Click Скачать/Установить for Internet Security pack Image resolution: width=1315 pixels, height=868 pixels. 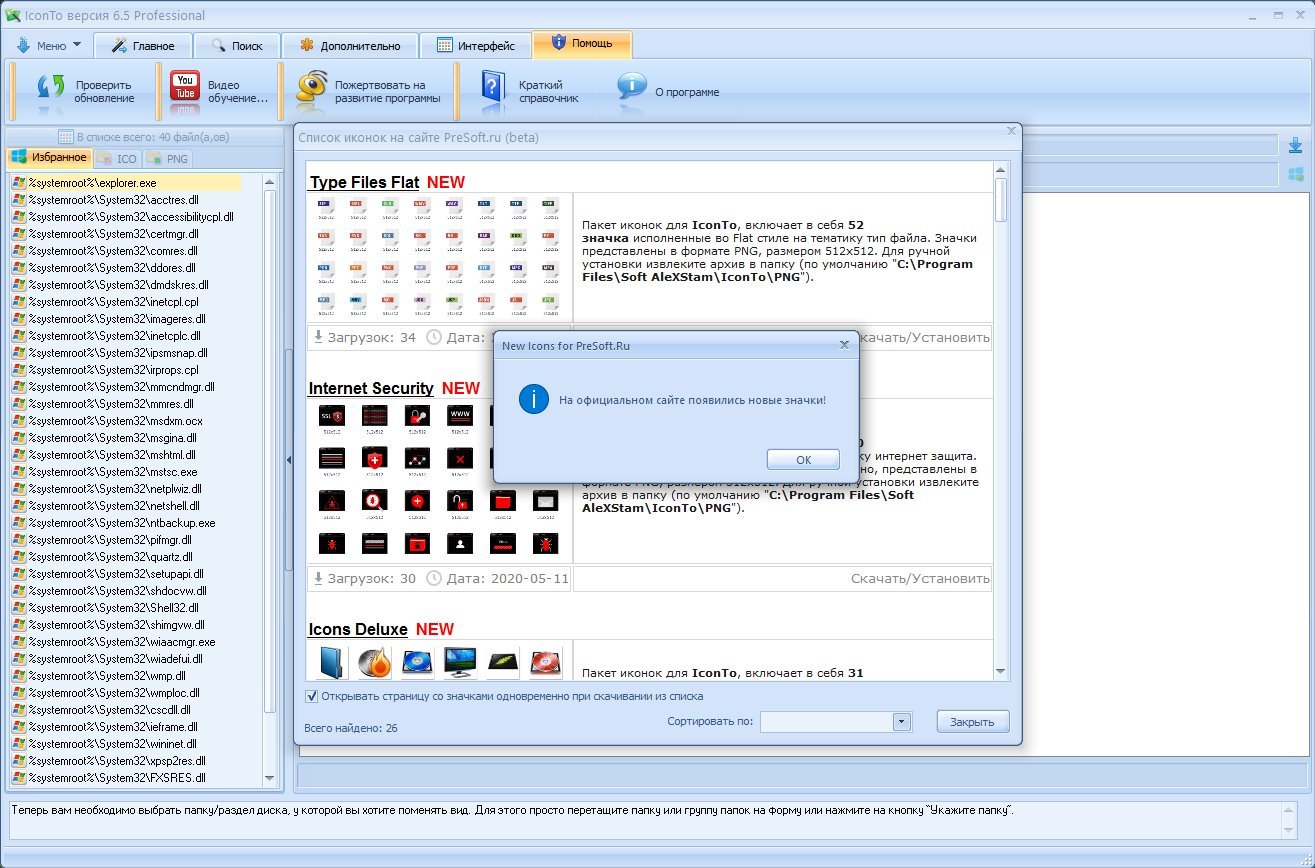coord(920,578)
